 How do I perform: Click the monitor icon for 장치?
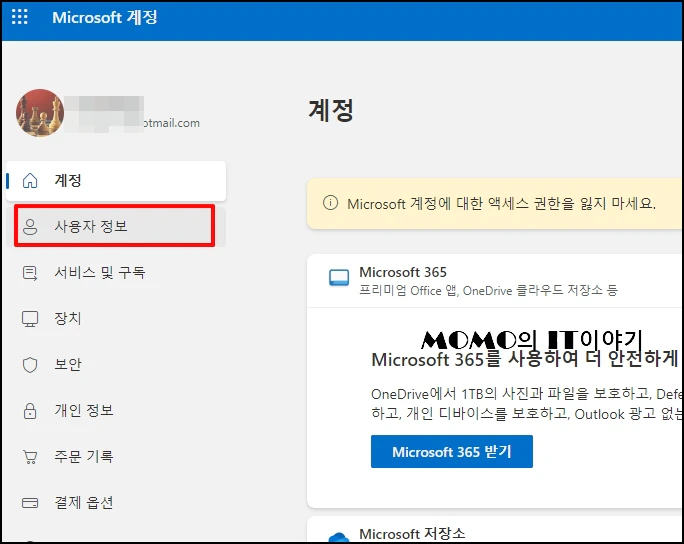pyautogui.click(x=30, y=318)
